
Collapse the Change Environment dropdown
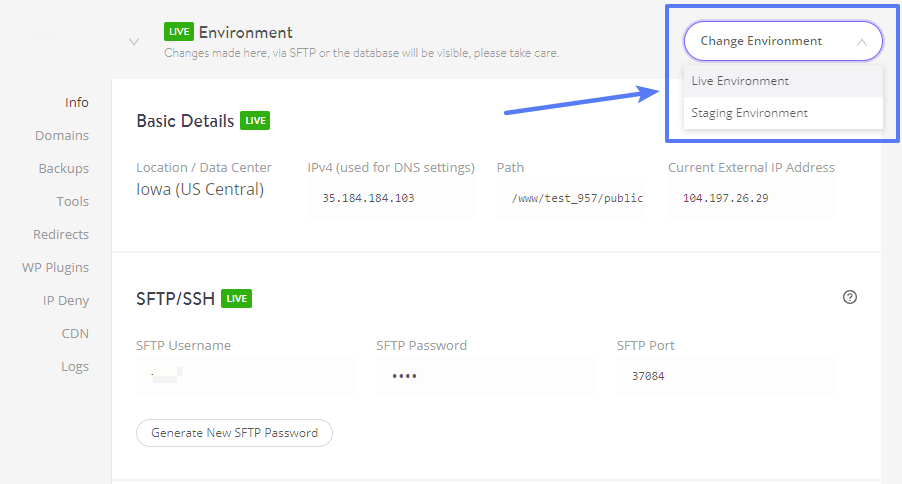click(x=783, y=41)
